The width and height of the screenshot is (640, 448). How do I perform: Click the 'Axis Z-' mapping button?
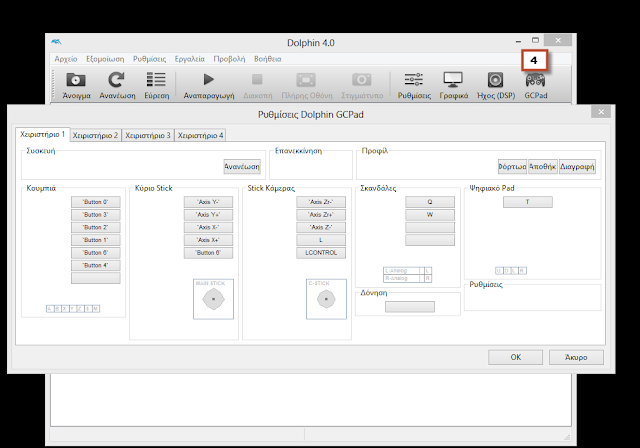tap(321, 227)
